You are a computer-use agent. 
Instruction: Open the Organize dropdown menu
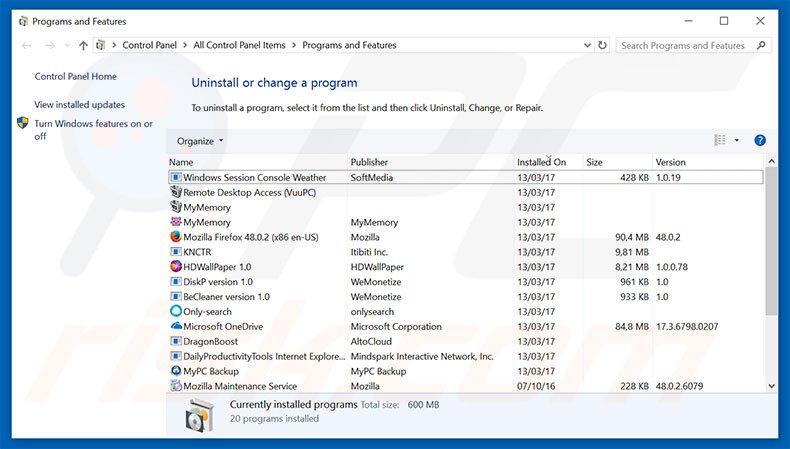(200, 141)
